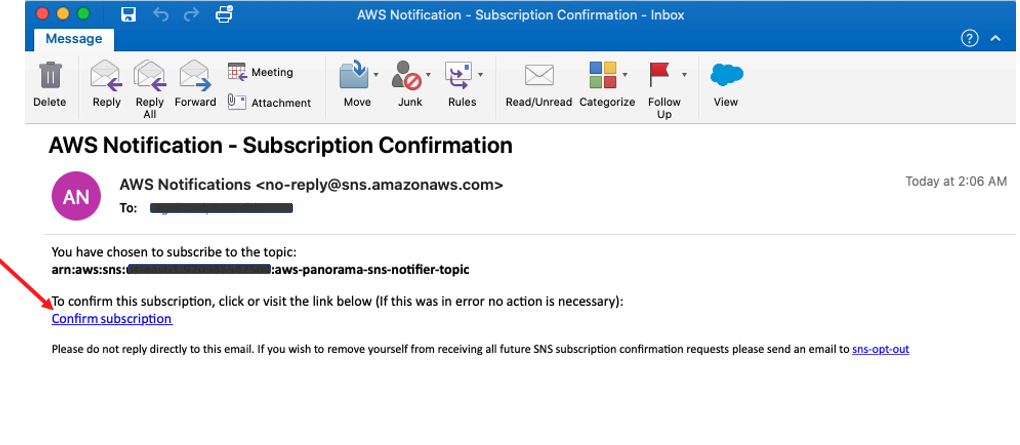Screen dimensions: 1020x445
Task: Expand the Move dropdown arrow
Action: [376, 74]
